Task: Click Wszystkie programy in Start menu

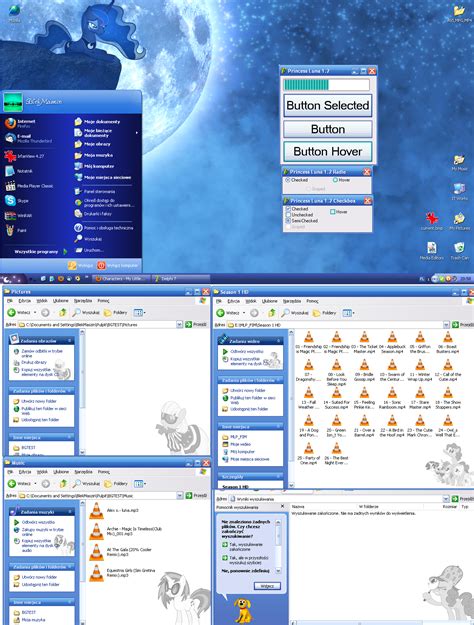Action: click(x=36, y=252)
